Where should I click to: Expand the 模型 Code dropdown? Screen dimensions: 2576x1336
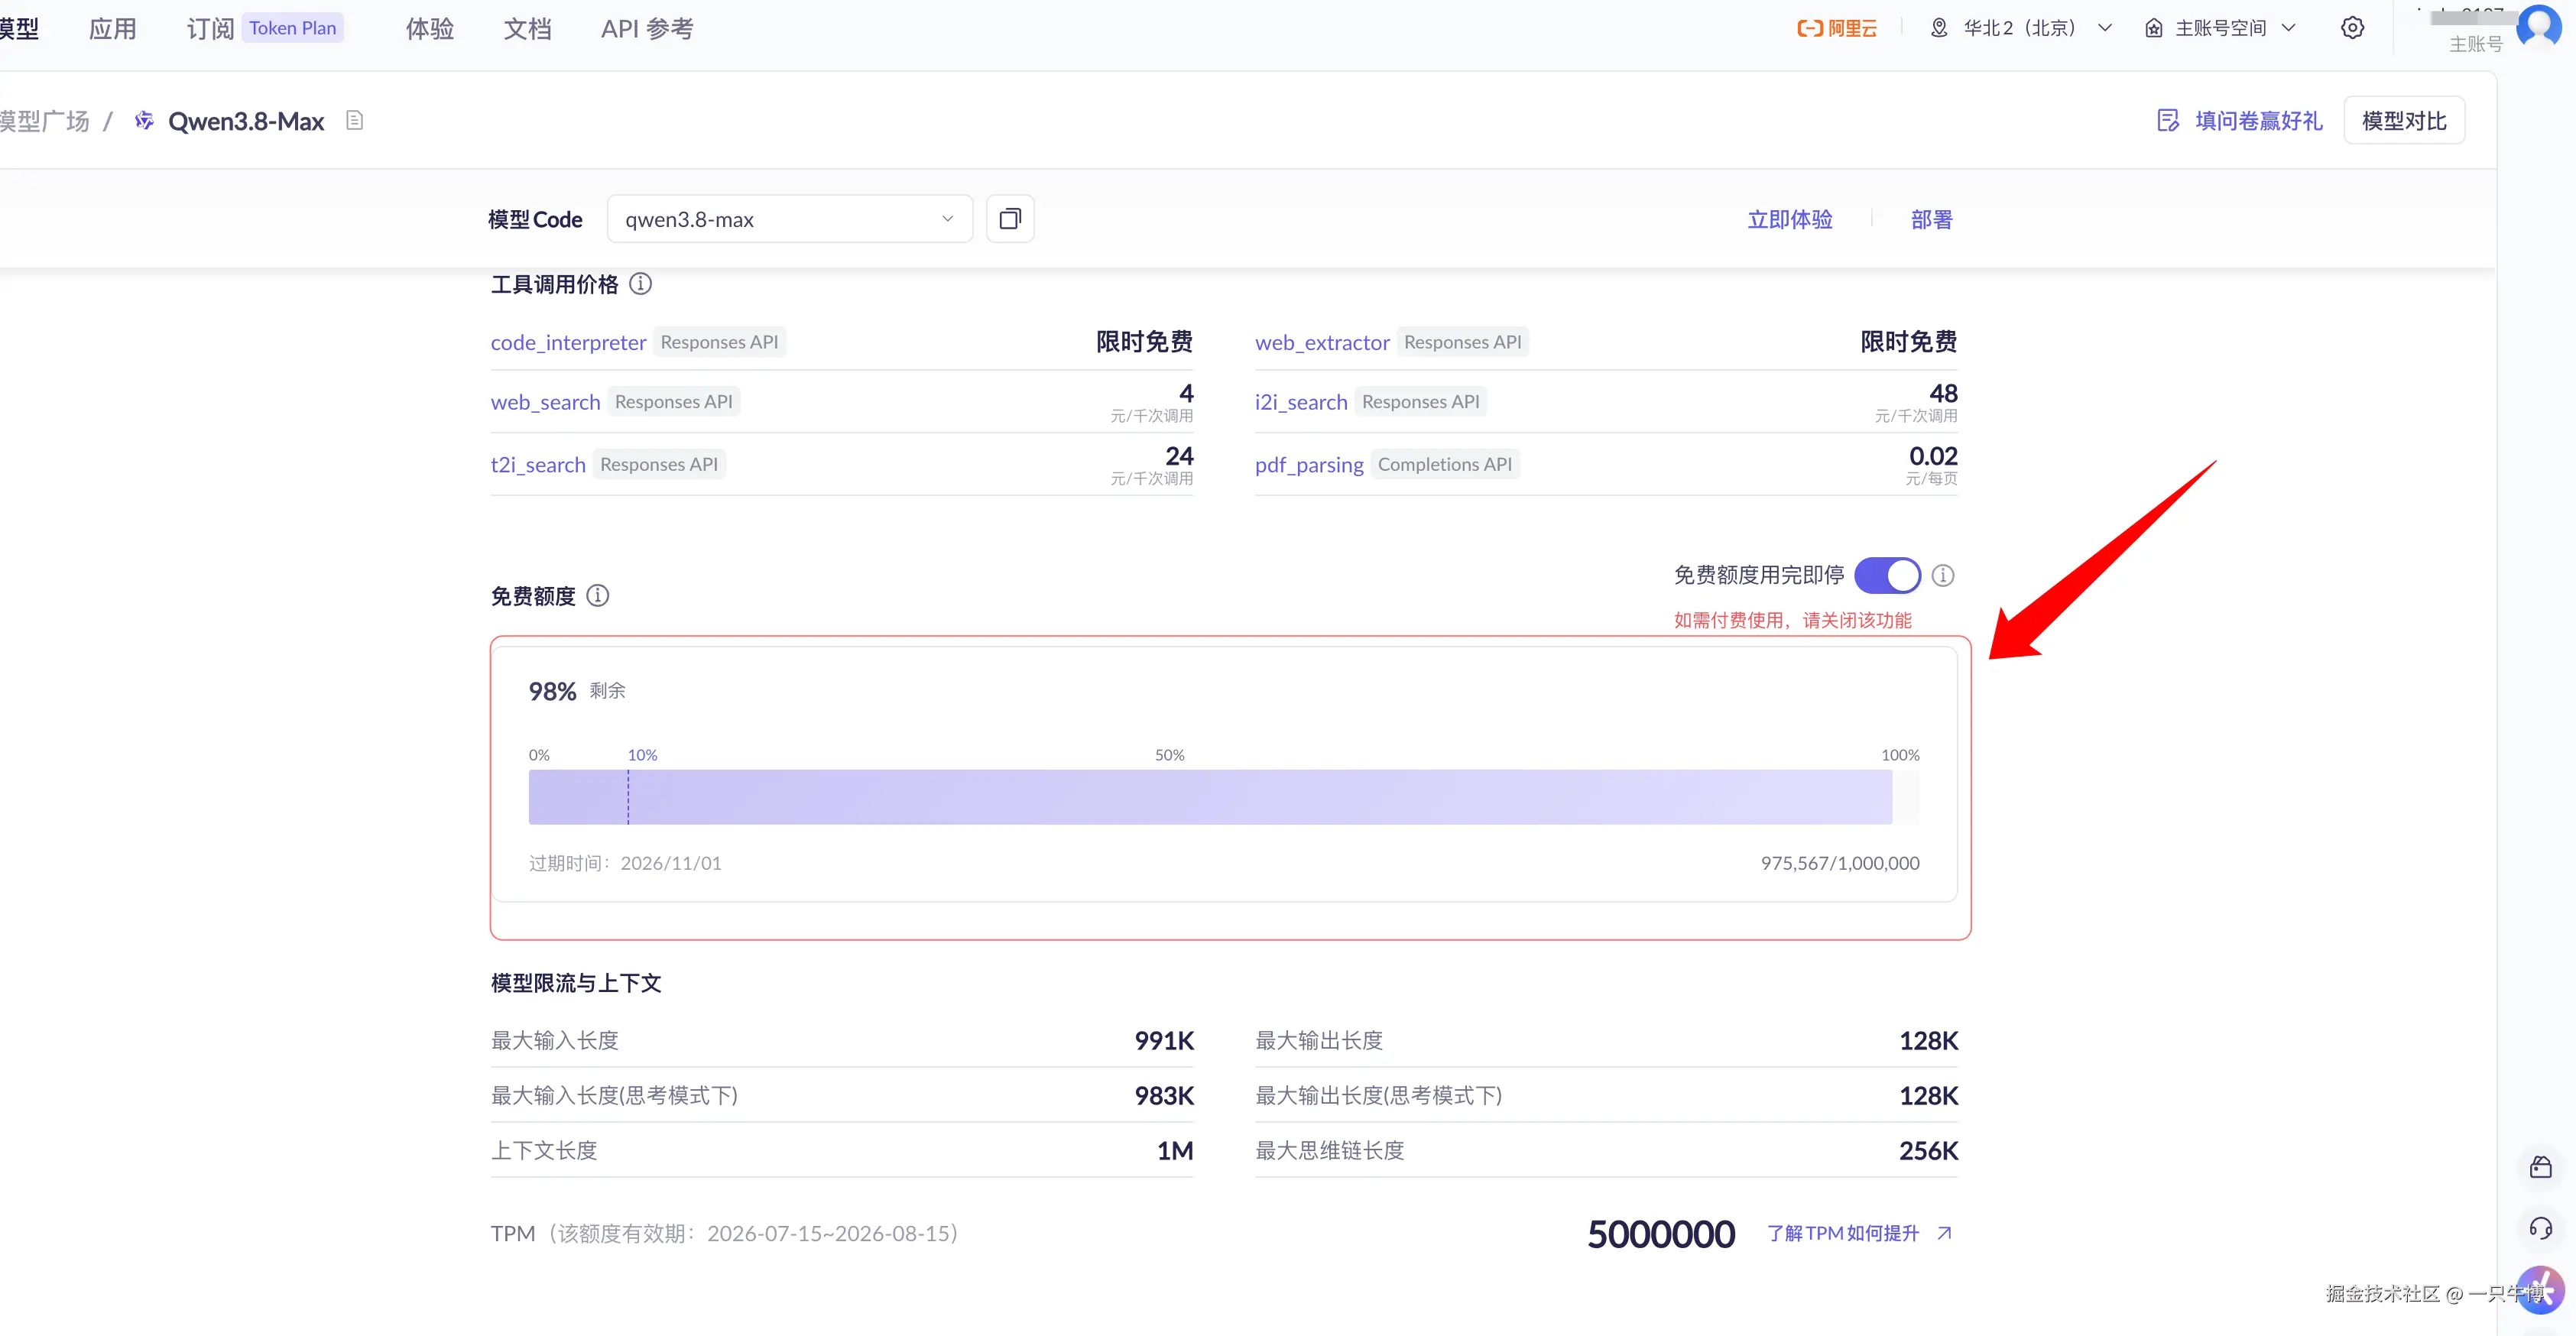tap(790, 219)
